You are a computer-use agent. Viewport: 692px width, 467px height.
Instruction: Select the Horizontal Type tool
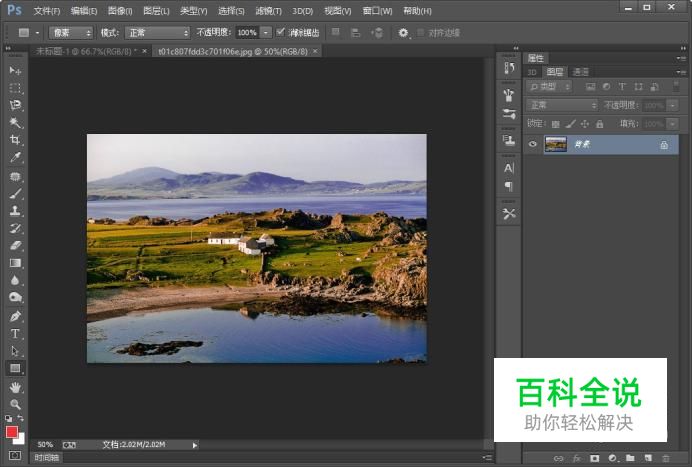(x=15, y=333)
